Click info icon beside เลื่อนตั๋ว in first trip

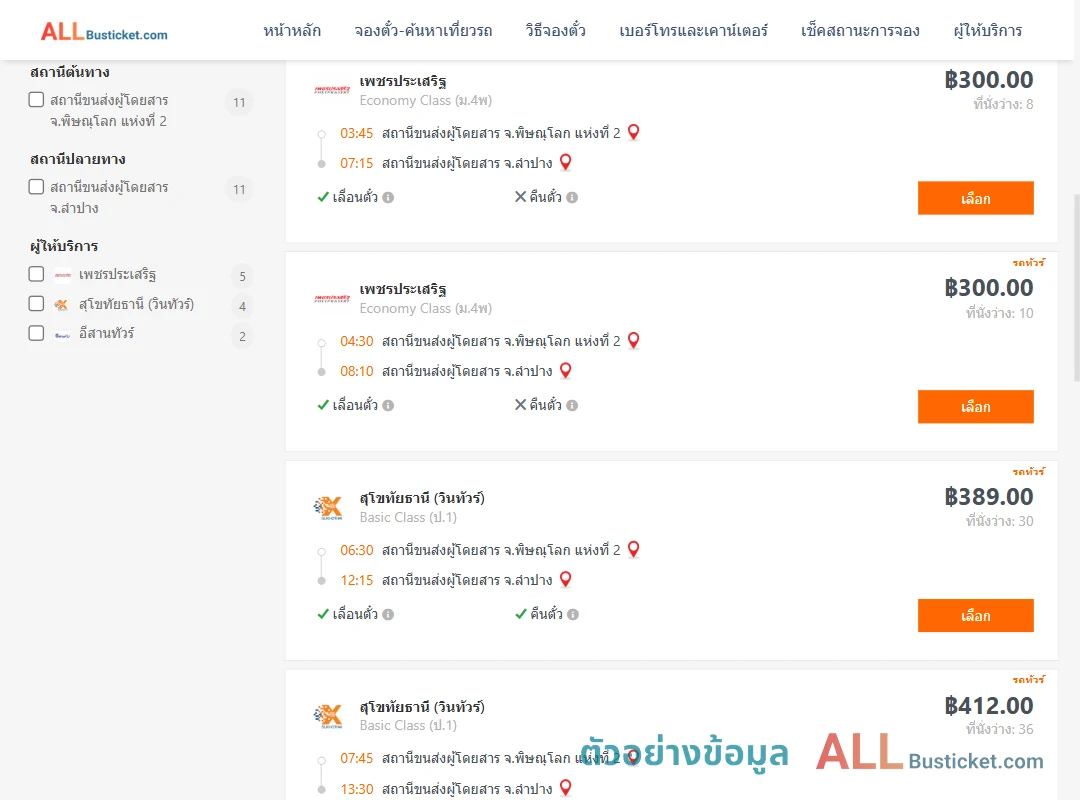coord(388,198)
